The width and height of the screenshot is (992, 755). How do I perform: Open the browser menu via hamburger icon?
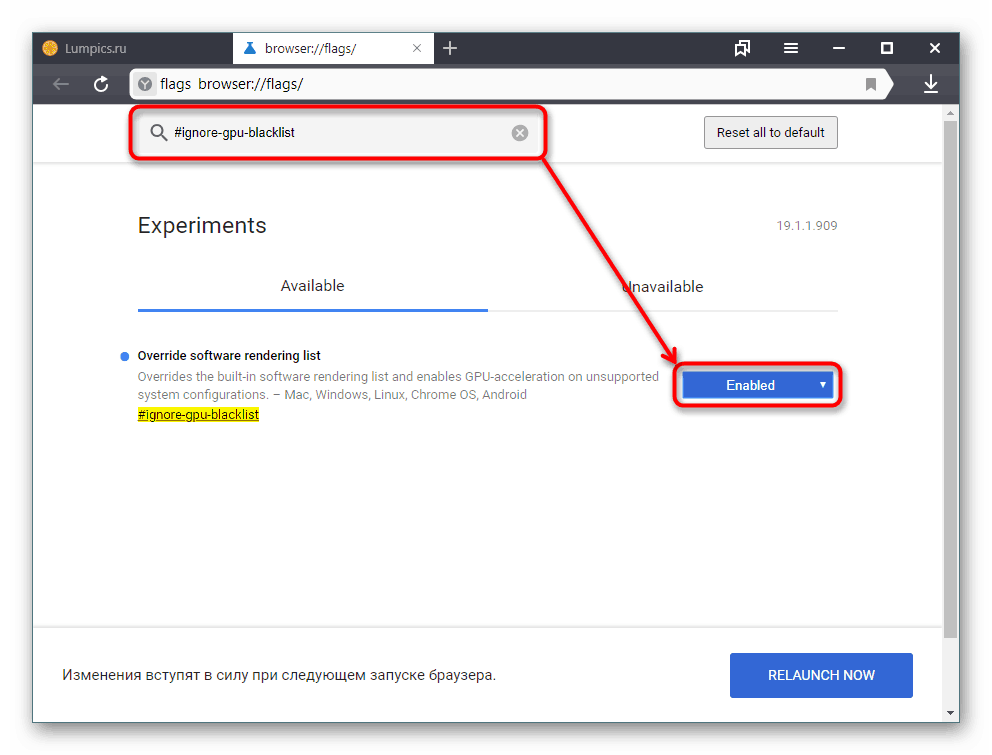[x=790, y=47]
